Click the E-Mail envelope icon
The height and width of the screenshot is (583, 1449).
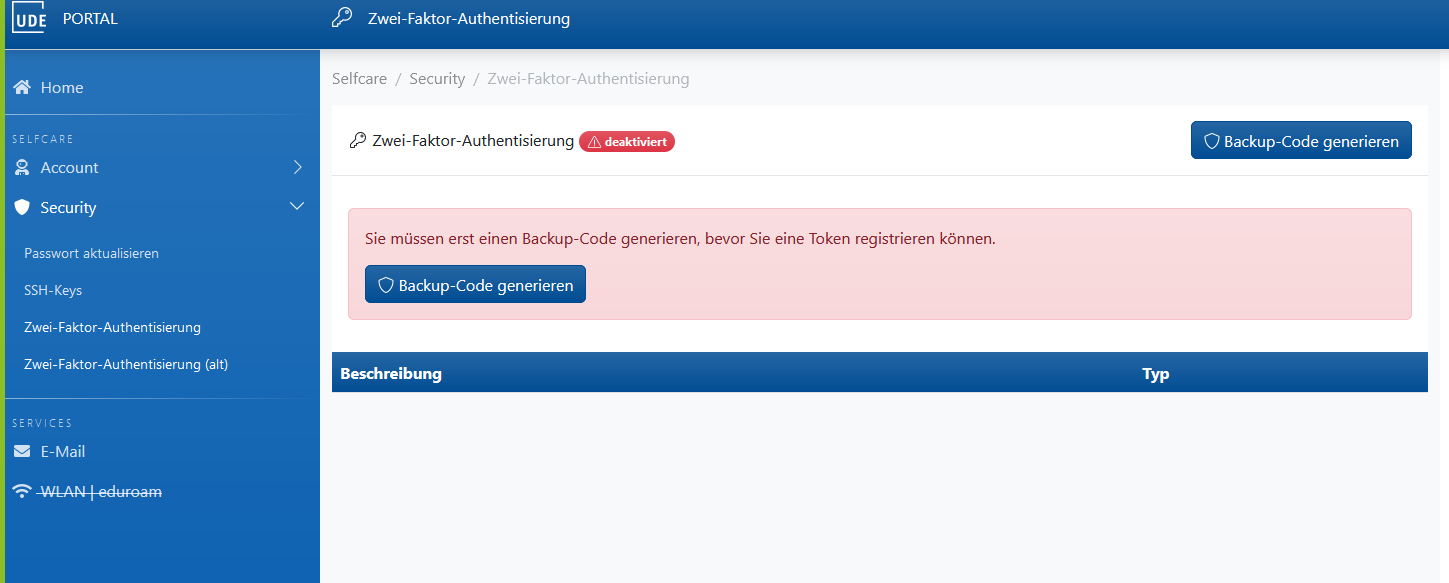[x=22, y=452]
